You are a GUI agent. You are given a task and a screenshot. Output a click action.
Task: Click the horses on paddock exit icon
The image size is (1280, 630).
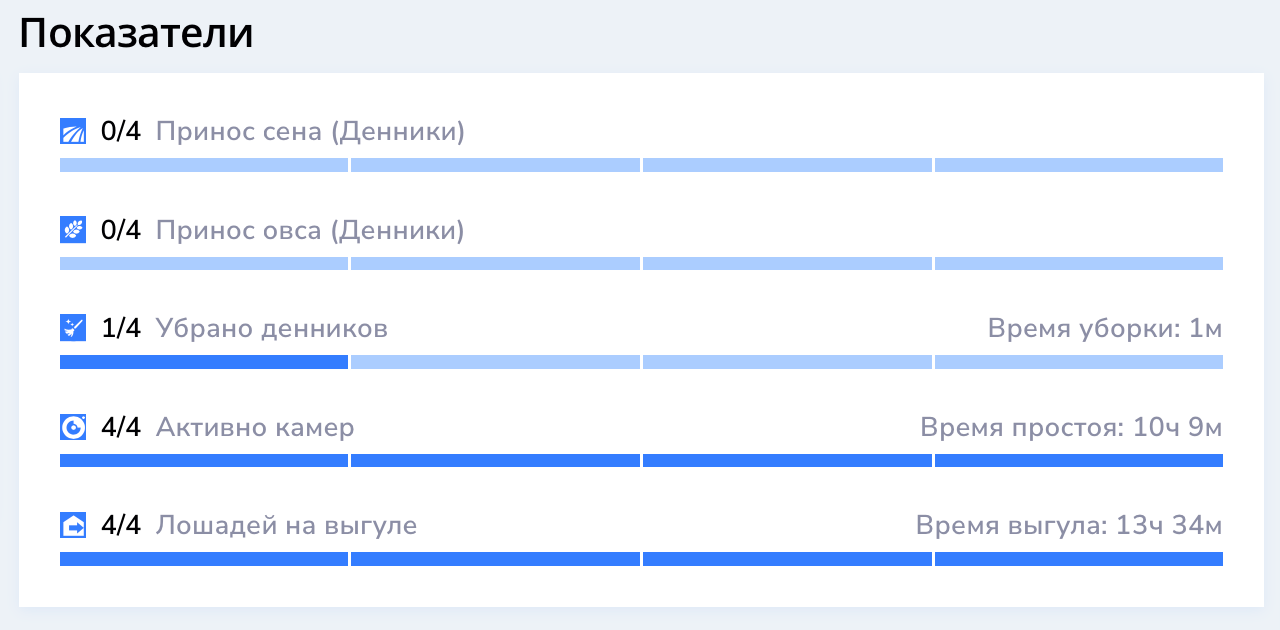[73, 525]
